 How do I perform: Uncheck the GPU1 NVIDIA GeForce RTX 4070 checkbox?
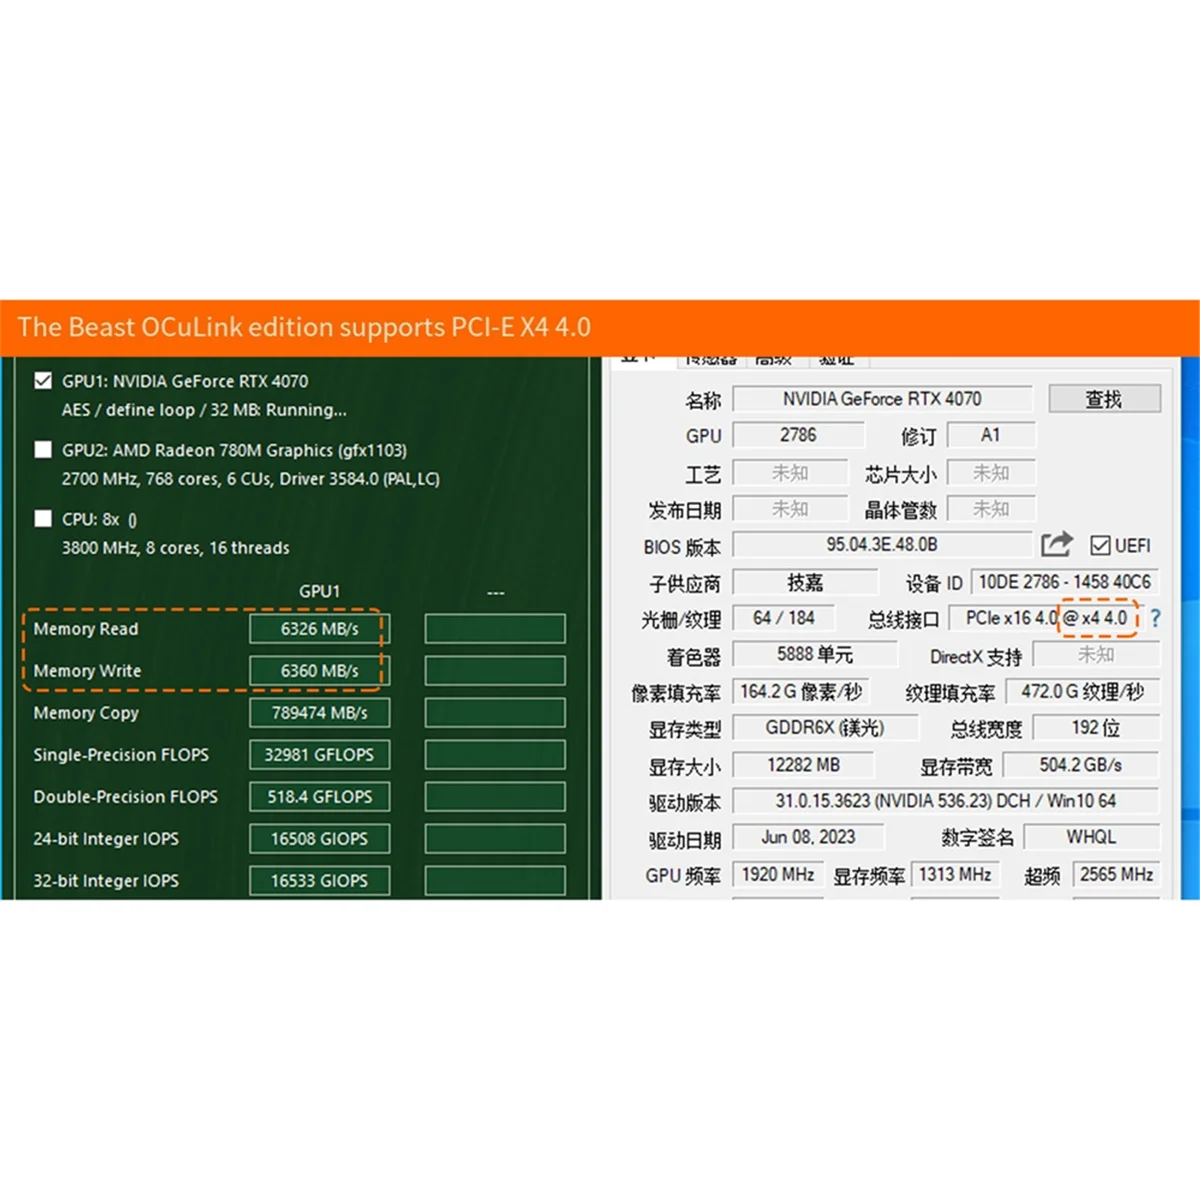[43, 381]
